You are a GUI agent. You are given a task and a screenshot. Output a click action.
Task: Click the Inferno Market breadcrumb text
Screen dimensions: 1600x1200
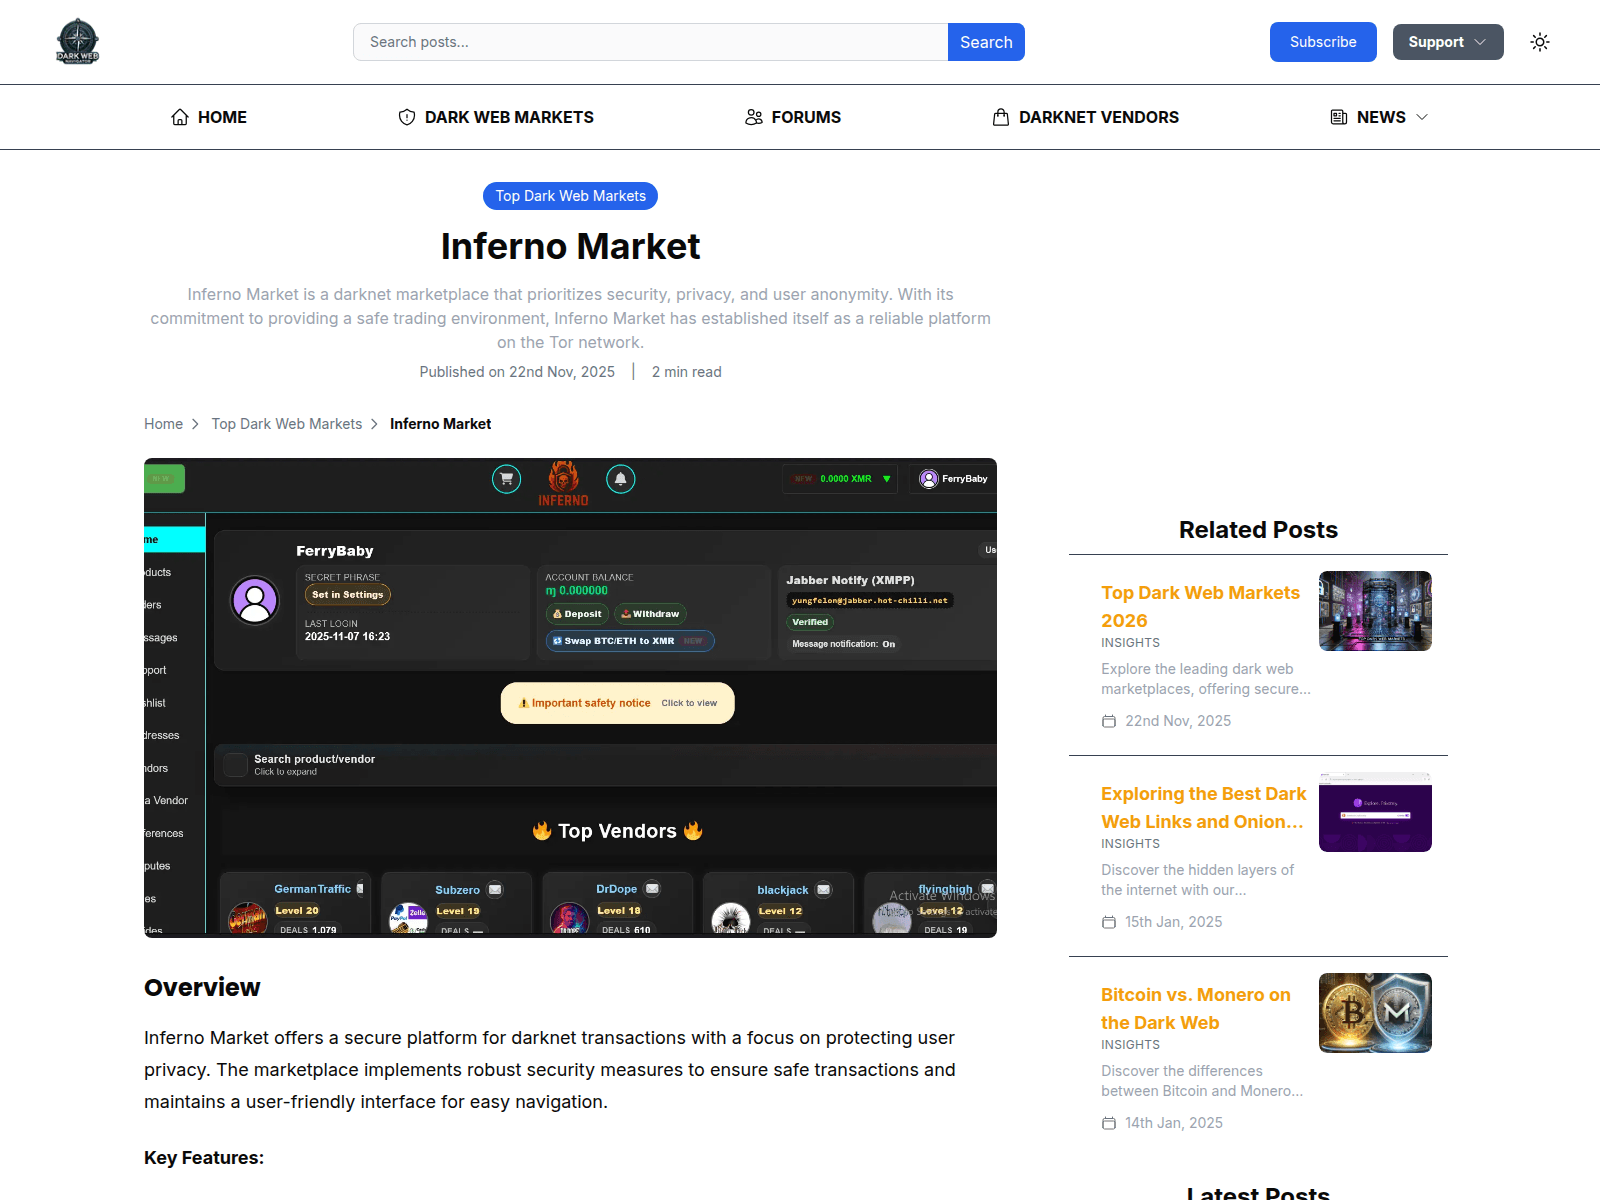(x=440, y=424)
